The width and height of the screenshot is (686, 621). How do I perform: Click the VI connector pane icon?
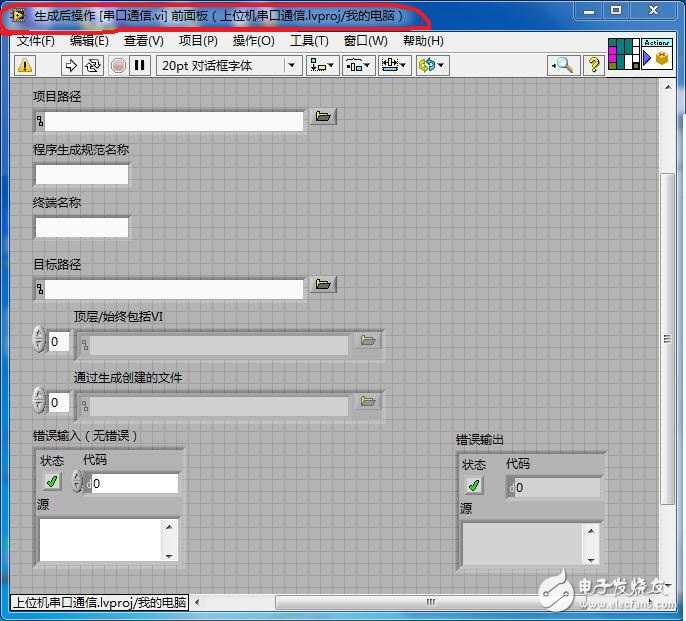[x=624, y=54]
